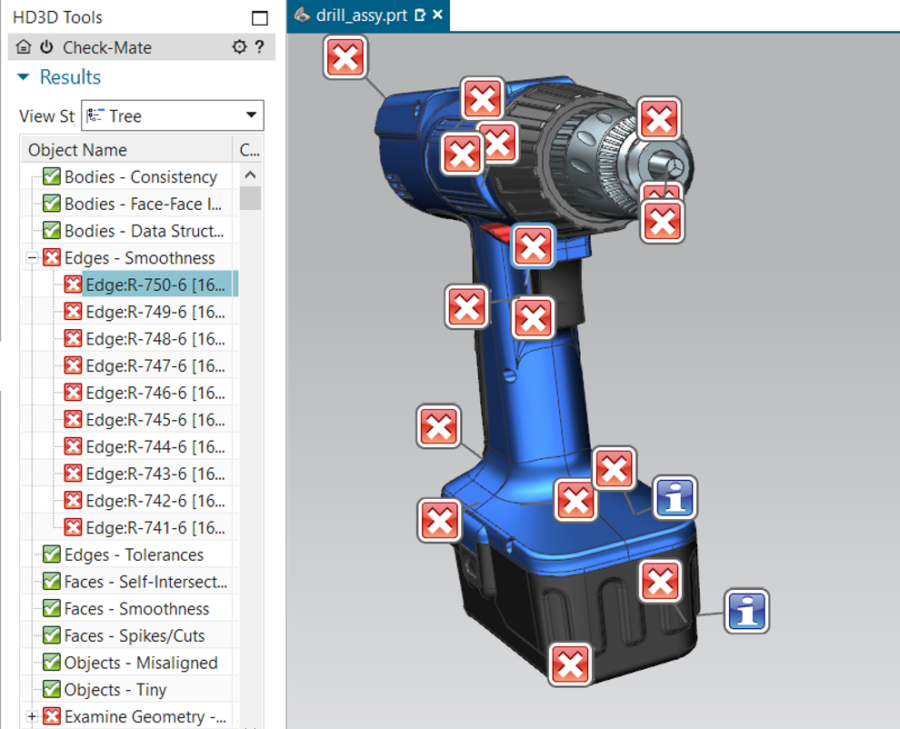
Task: Click the Check-Mate home icon
Action: tap(24, 47)
